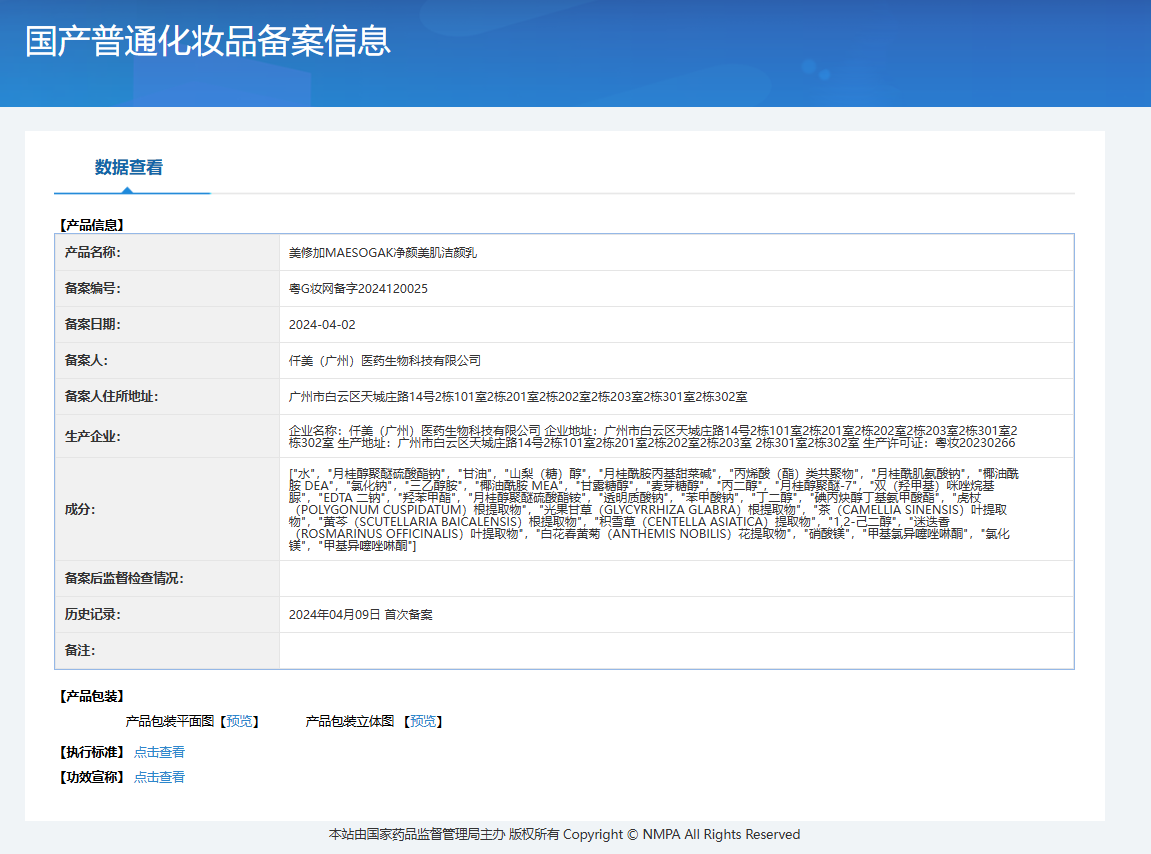Click the 产品包装立体图 label
This screenshot has height=854, width=1151.
350,721
